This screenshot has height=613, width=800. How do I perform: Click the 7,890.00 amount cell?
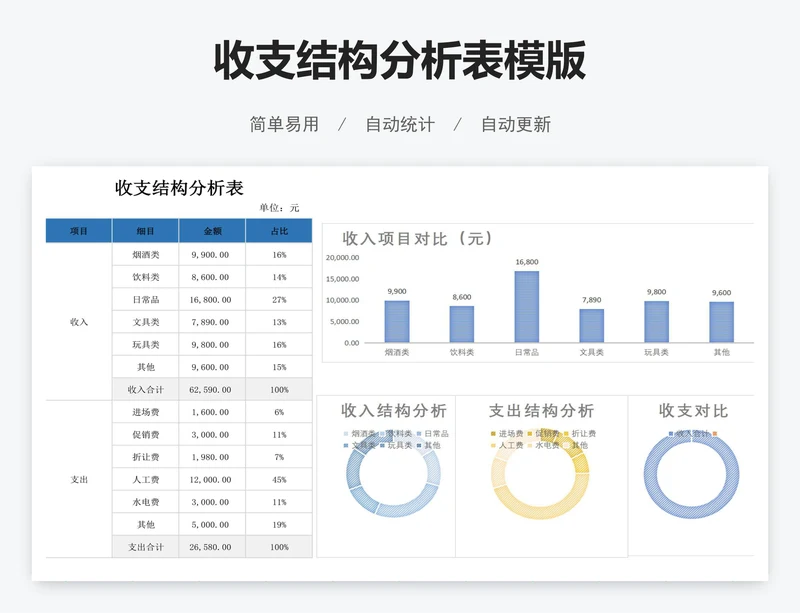[212, 322]
